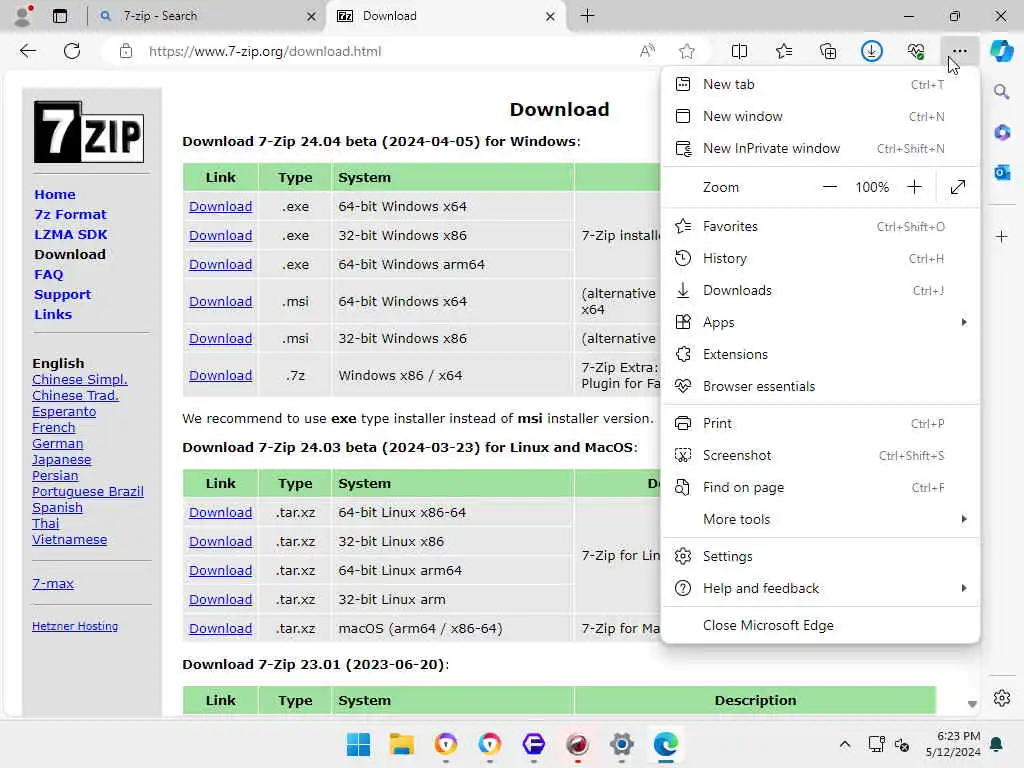Click the Settings and more three-dots button
The width and height of the screenshot is (1024, 768).
(x=959, y=51)
